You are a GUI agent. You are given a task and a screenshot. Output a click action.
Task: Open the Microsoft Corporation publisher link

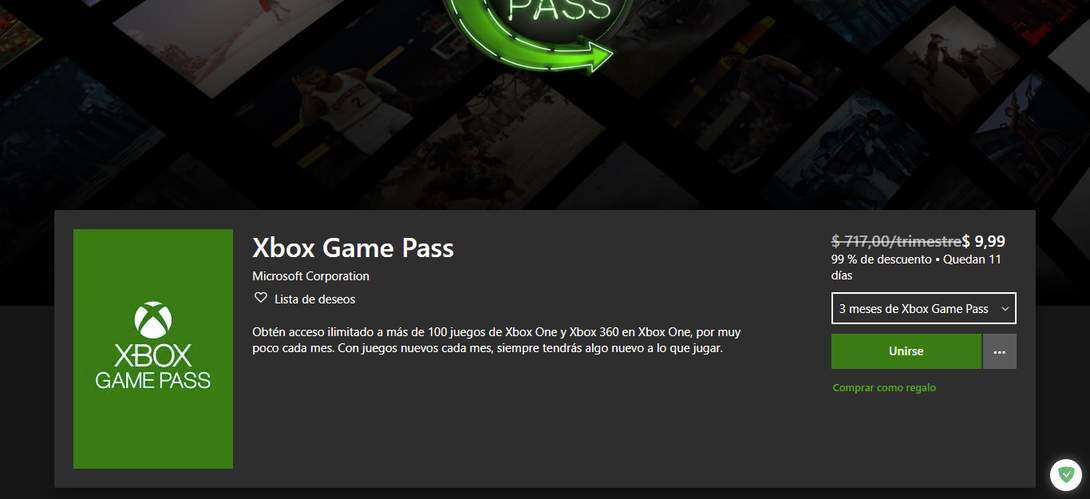311,276
